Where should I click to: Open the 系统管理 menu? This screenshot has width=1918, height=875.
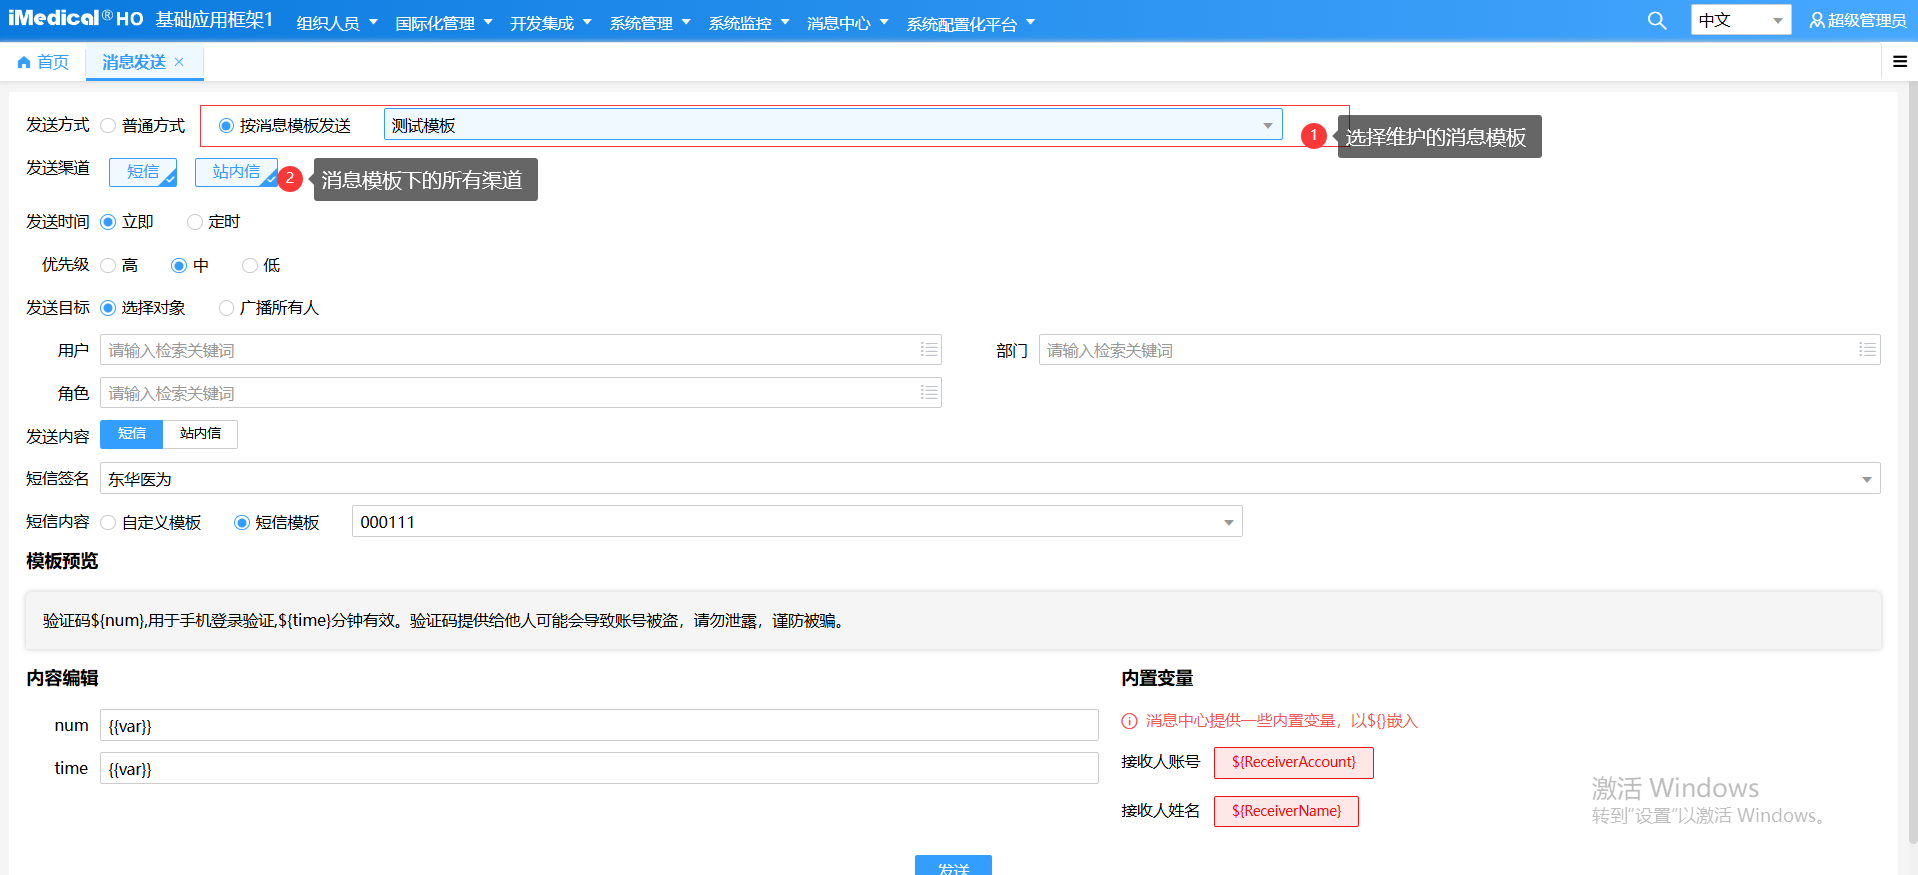tap(649, 23)
